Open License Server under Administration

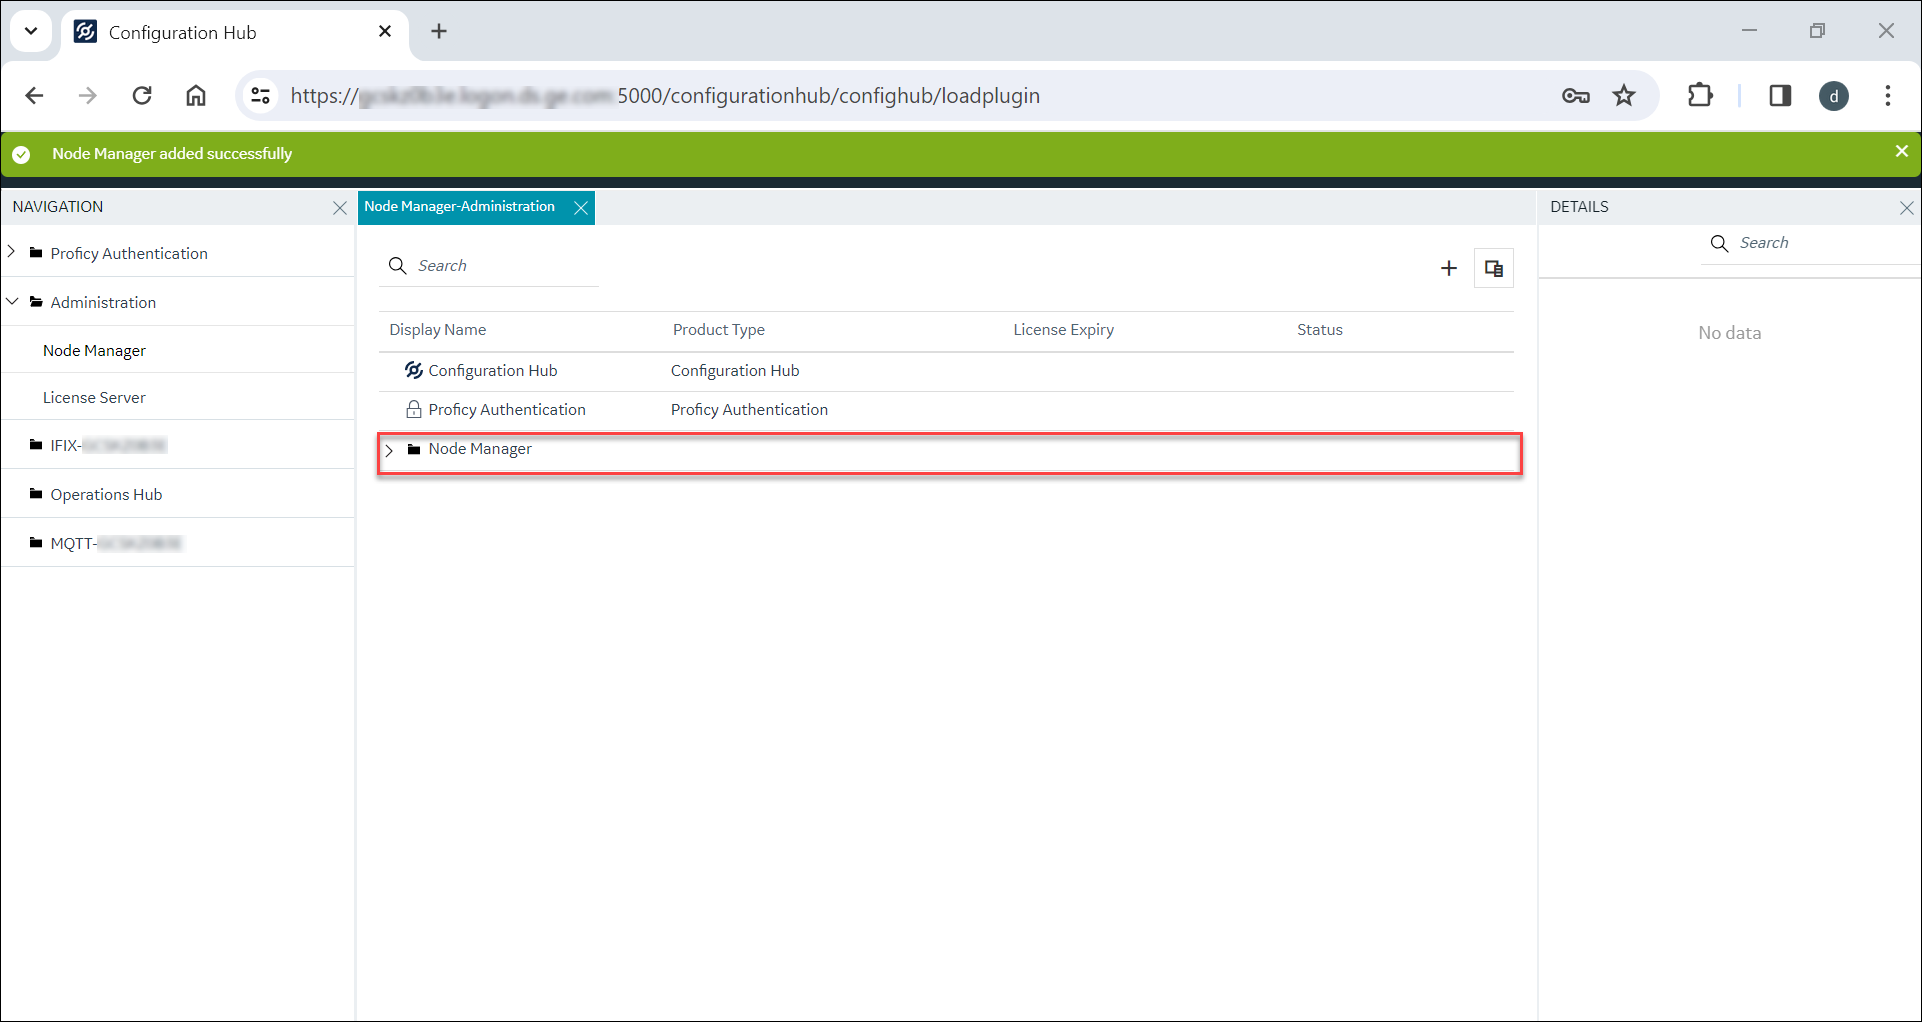click(x=94, y=397)
